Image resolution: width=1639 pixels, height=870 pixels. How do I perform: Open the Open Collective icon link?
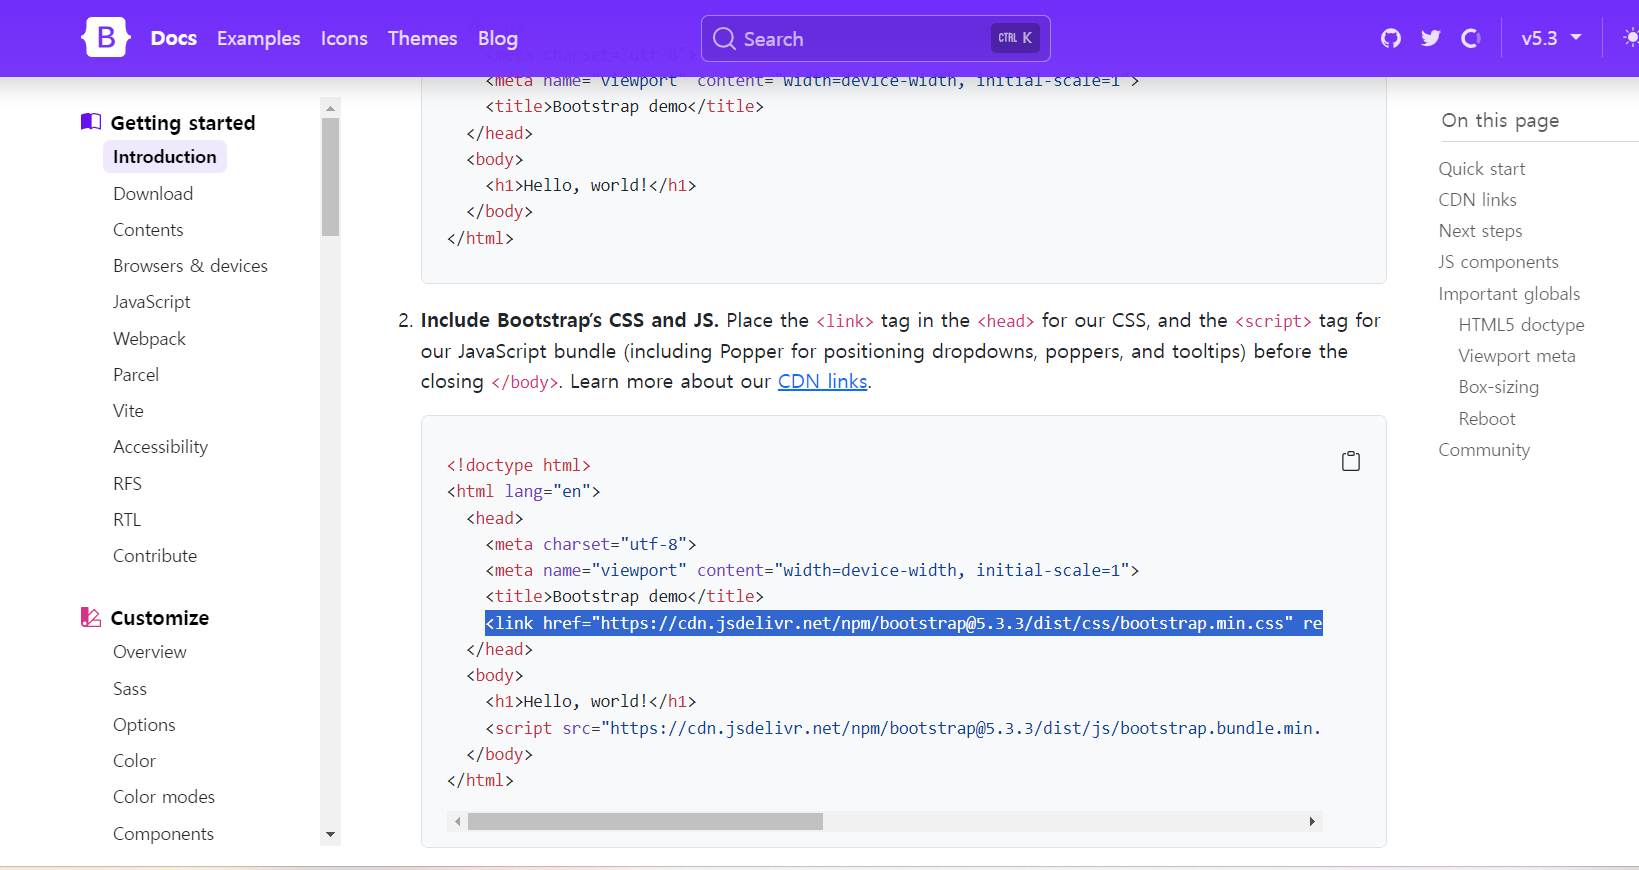pyautogui.click(x=1470, y=38)
